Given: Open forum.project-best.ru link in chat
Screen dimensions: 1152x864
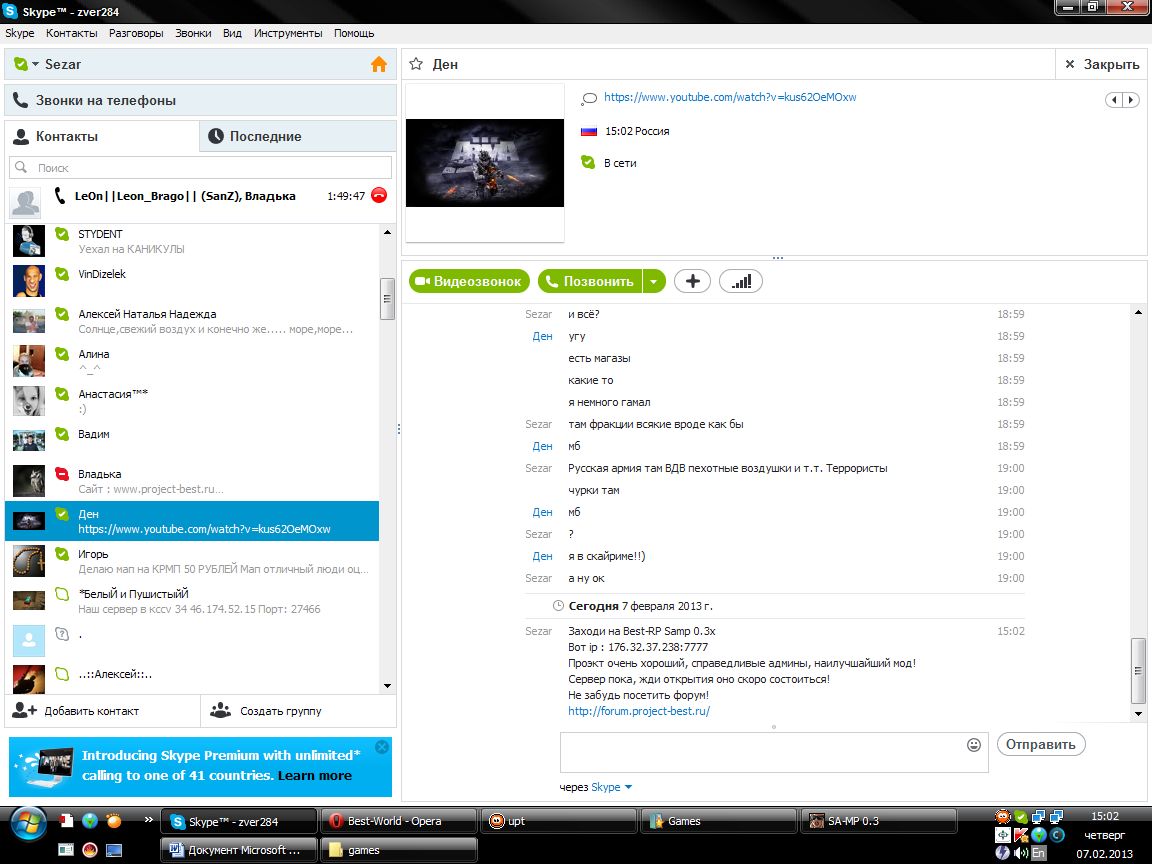Looking at the screenshot, I should (639, 711).
